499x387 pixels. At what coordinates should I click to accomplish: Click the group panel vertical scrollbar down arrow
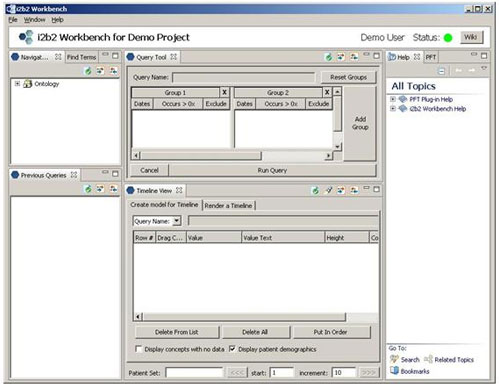[x=337, y=147]
